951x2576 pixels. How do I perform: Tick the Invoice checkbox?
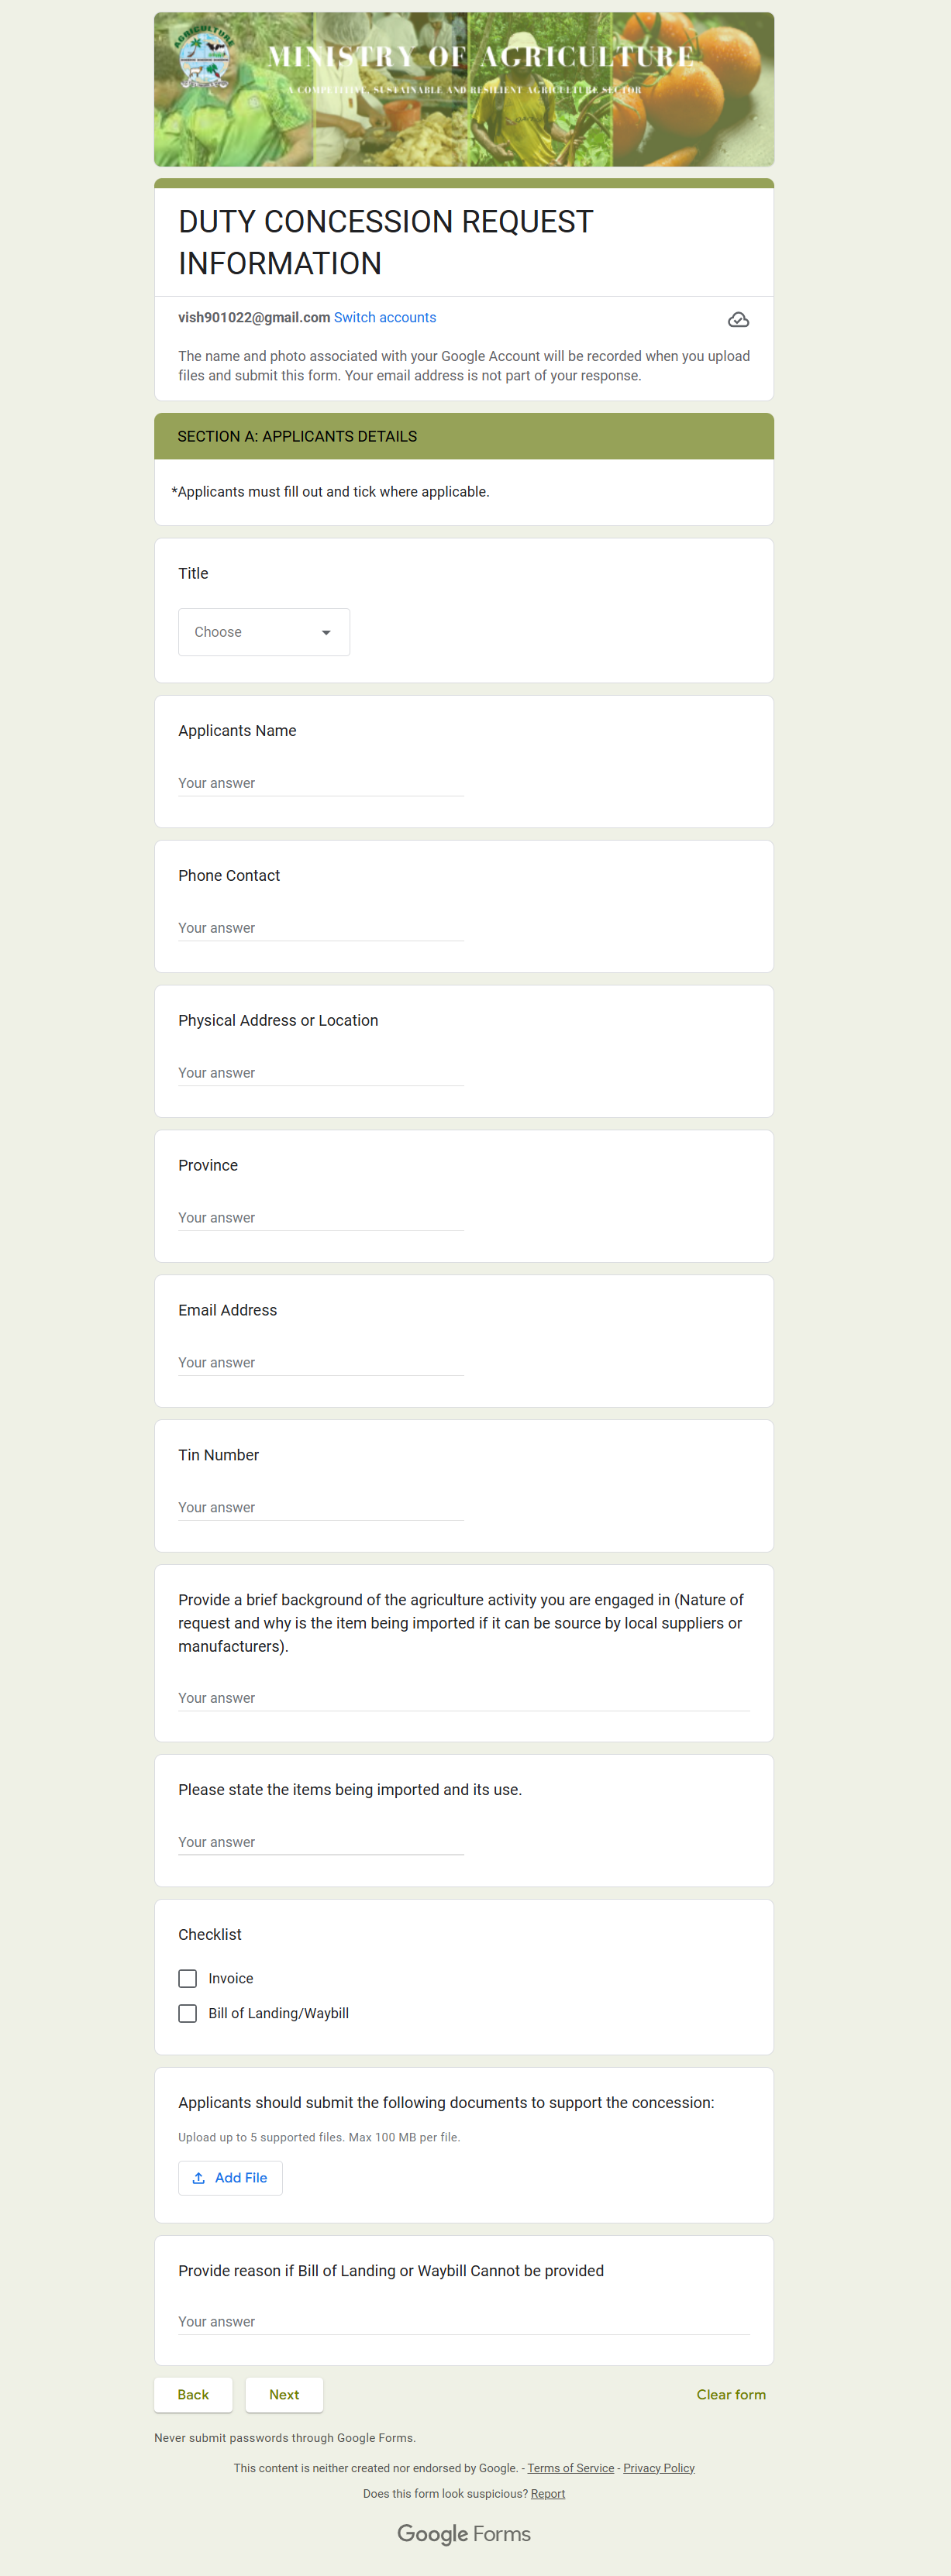187,1978
